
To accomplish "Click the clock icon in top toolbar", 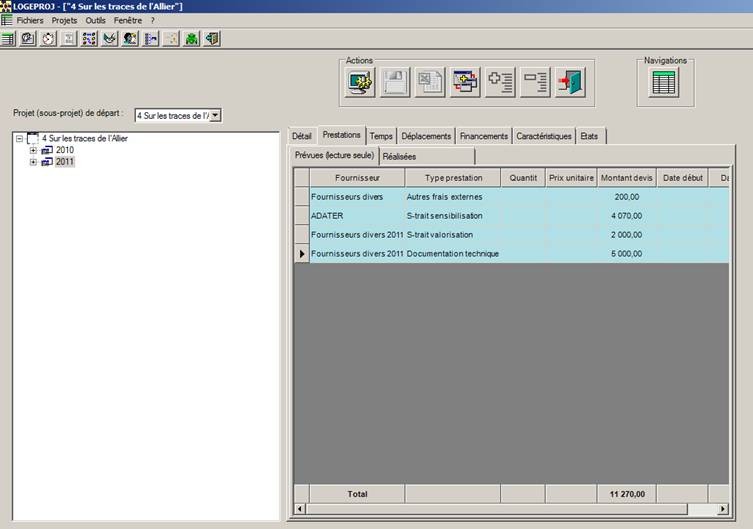I will (x=49, y=39).
